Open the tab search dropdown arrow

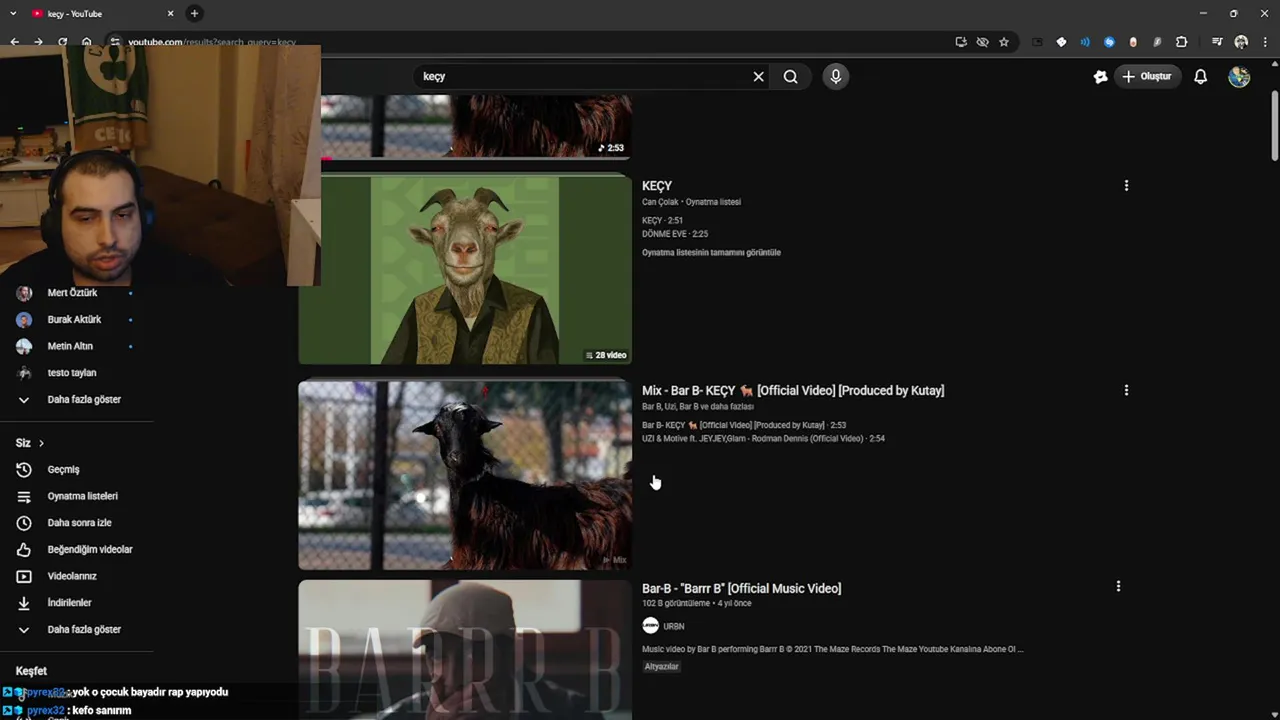[13, 13]
